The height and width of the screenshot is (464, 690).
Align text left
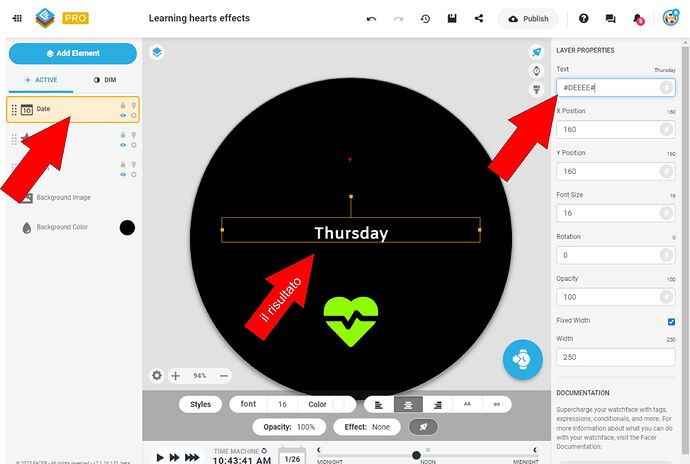[378, 405]
